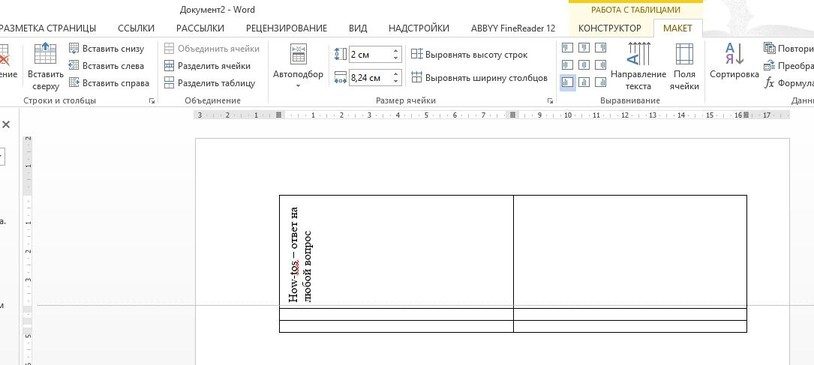Viewport: 814px width, 365px height.
Task: Align cell text top center
Action: (584, 48)
